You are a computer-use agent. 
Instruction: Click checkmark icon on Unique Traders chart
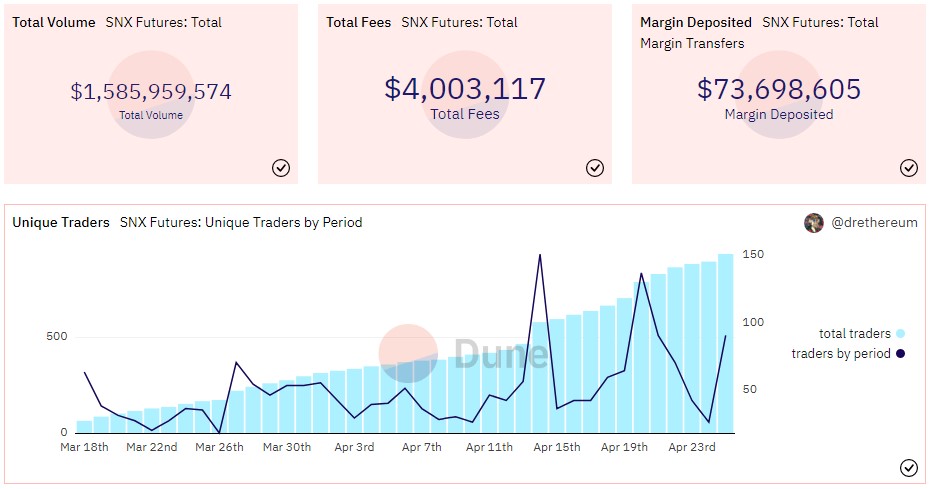coord(908,467)
